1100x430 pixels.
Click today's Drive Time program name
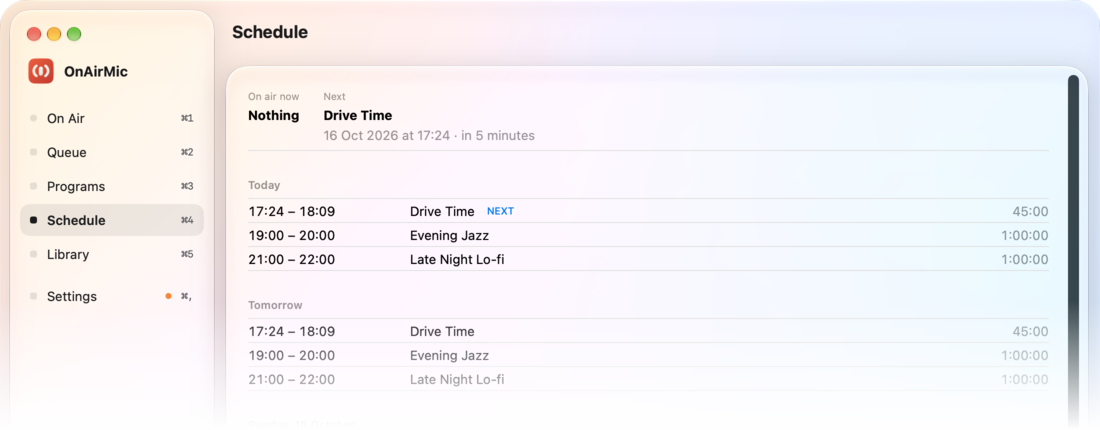click(442, 211)
